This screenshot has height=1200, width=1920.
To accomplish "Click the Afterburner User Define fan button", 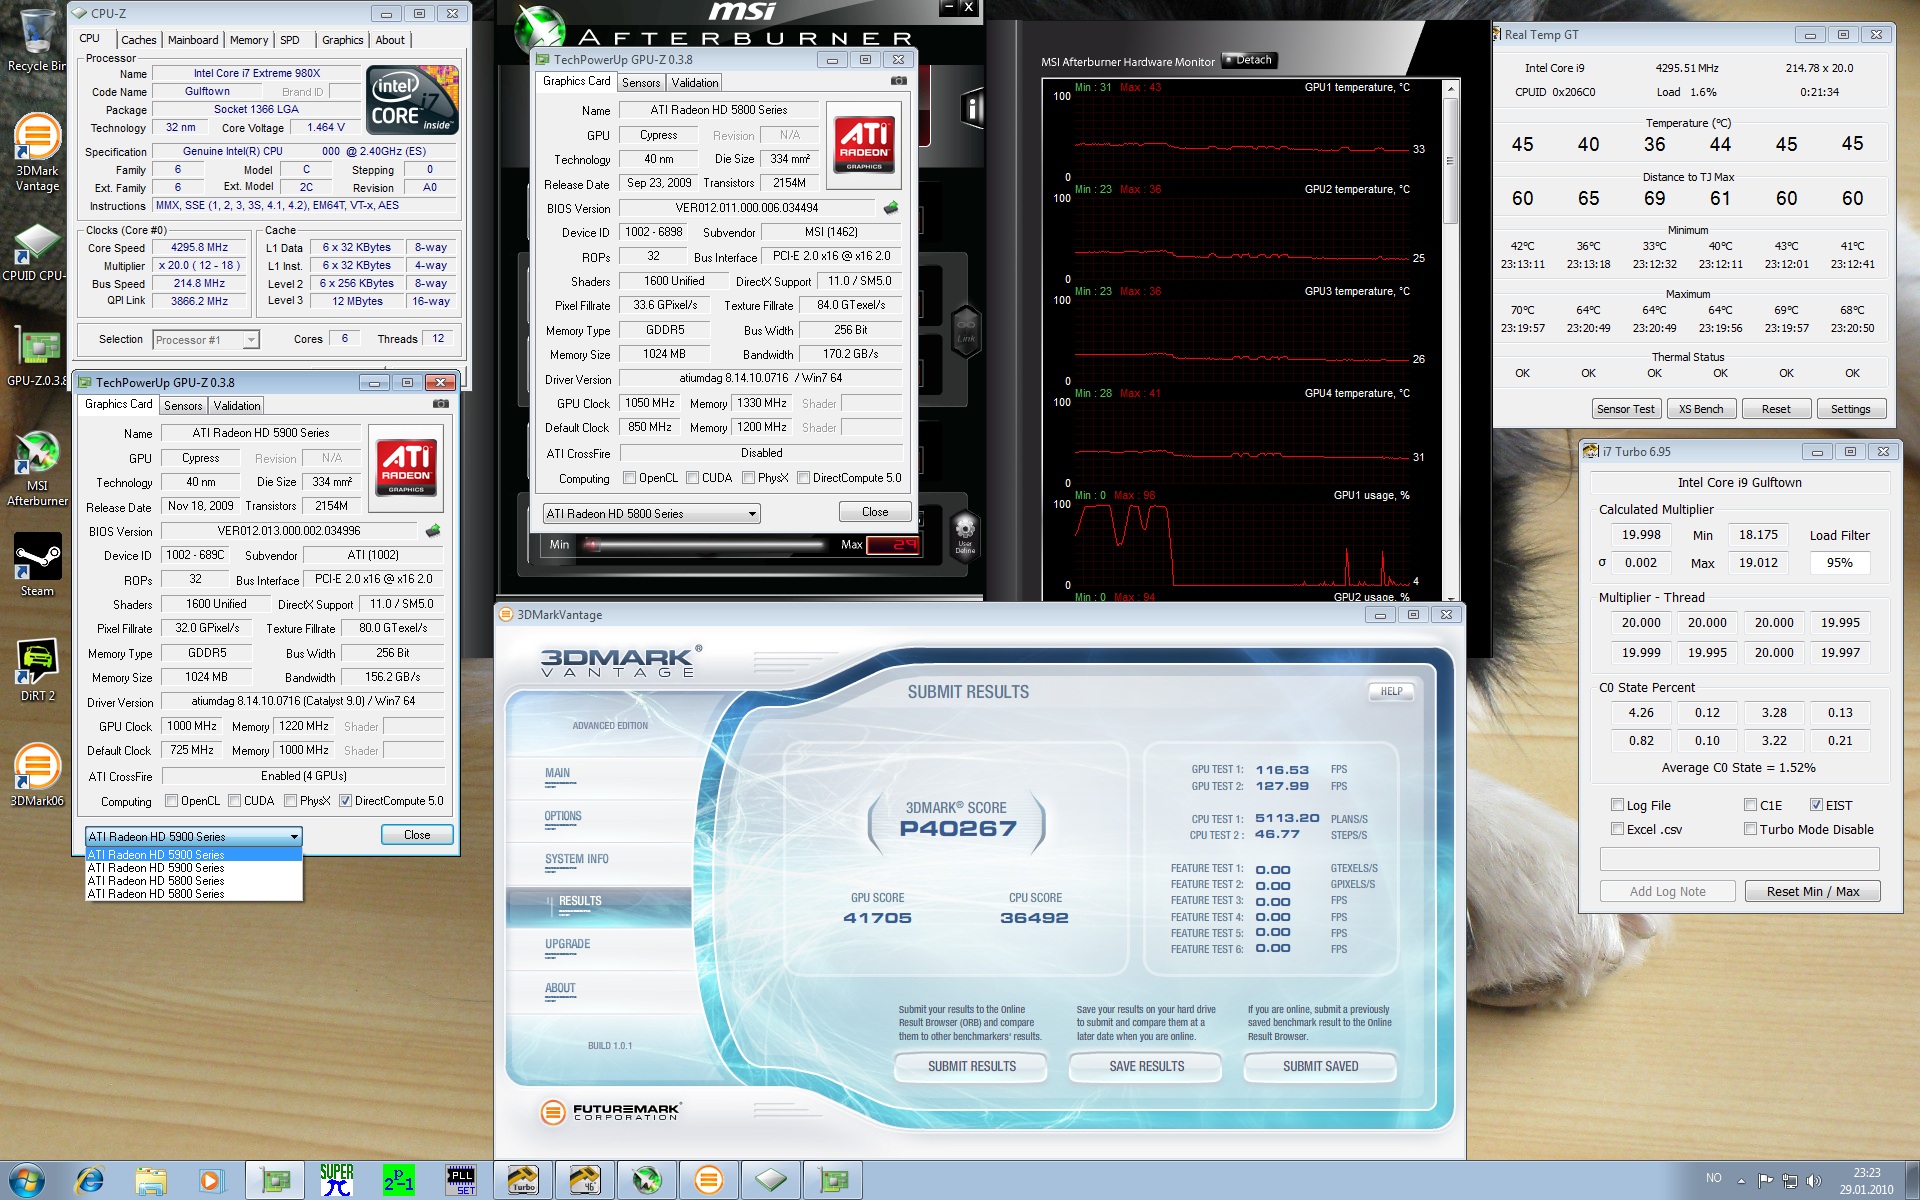I will [x=965, y=535].
